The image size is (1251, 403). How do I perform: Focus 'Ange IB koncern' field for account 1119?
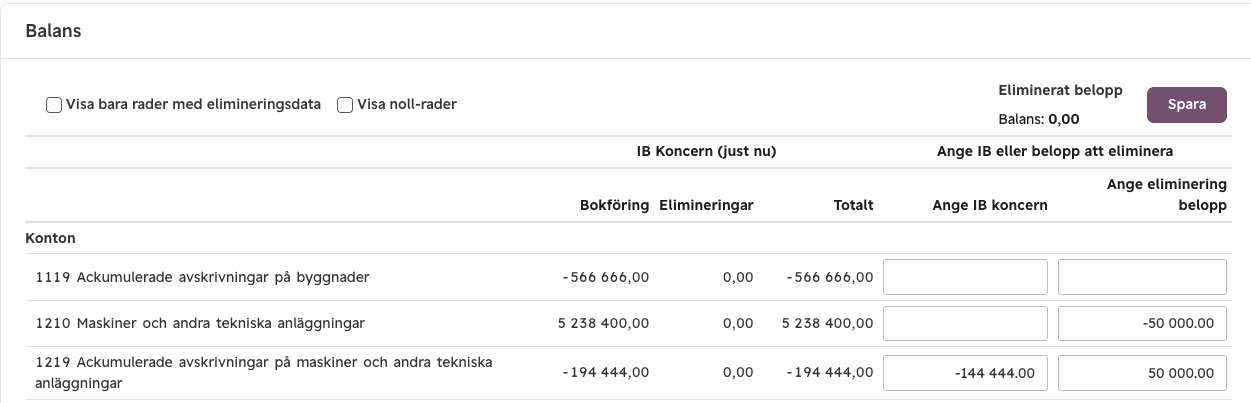965,277
